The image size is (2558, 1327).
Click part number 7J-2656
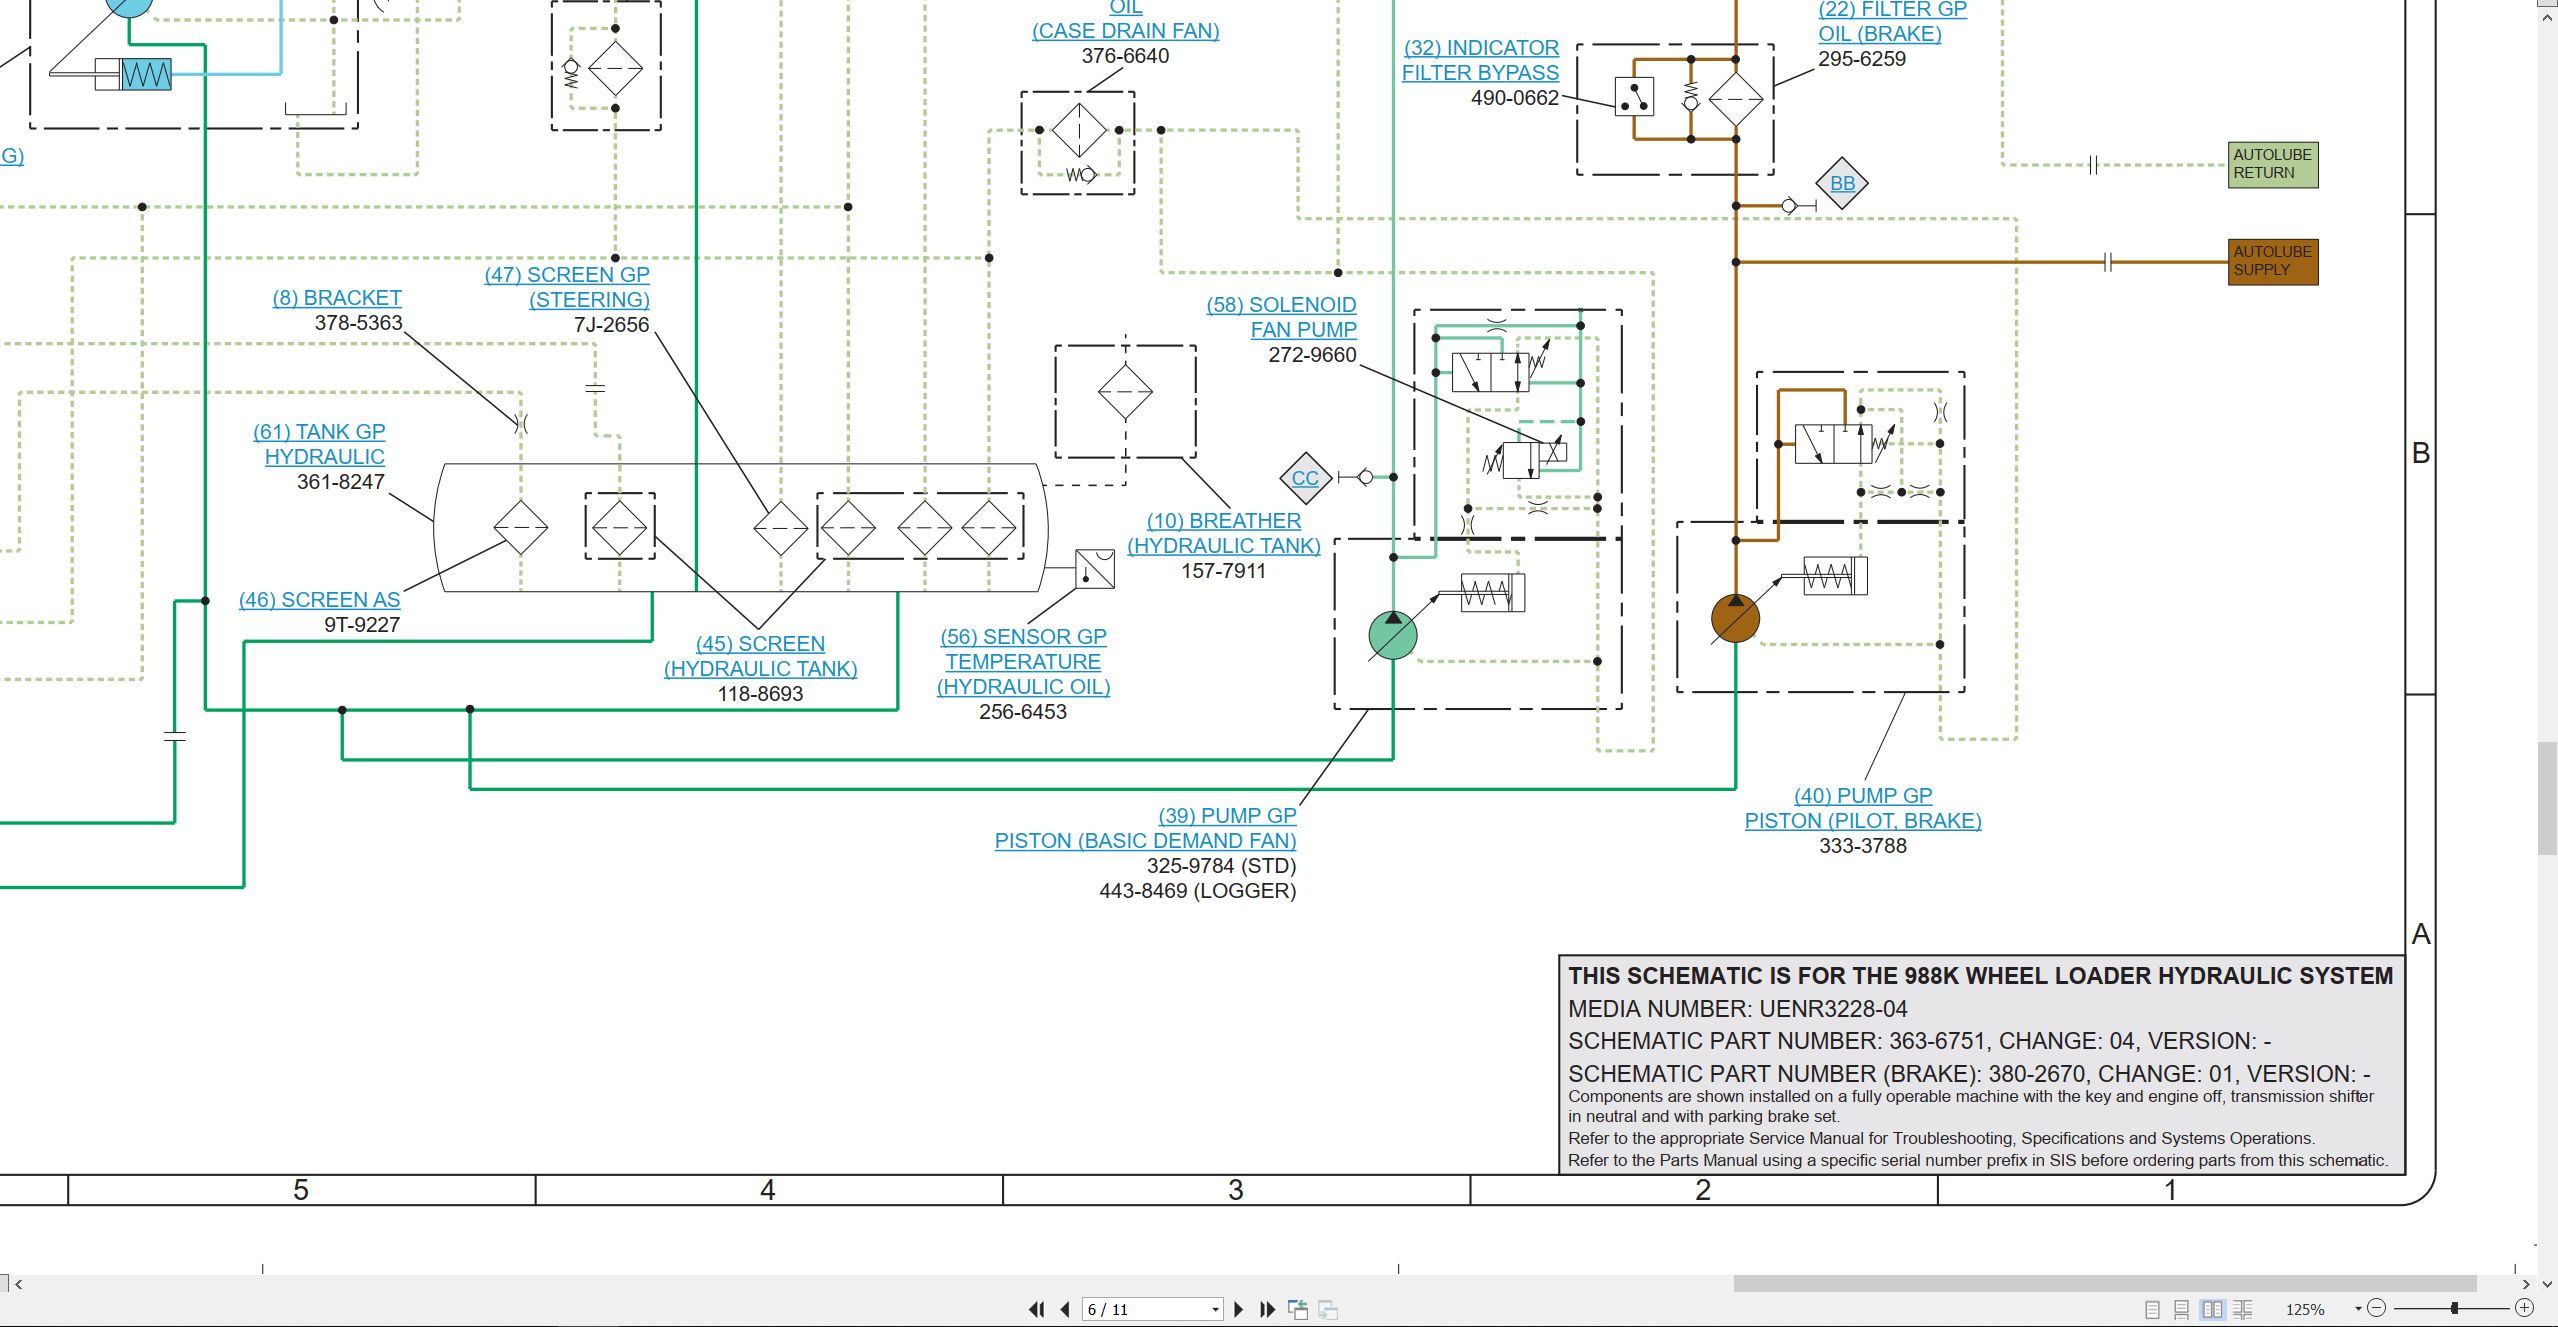pyautogui.click(x=611, y=325)
